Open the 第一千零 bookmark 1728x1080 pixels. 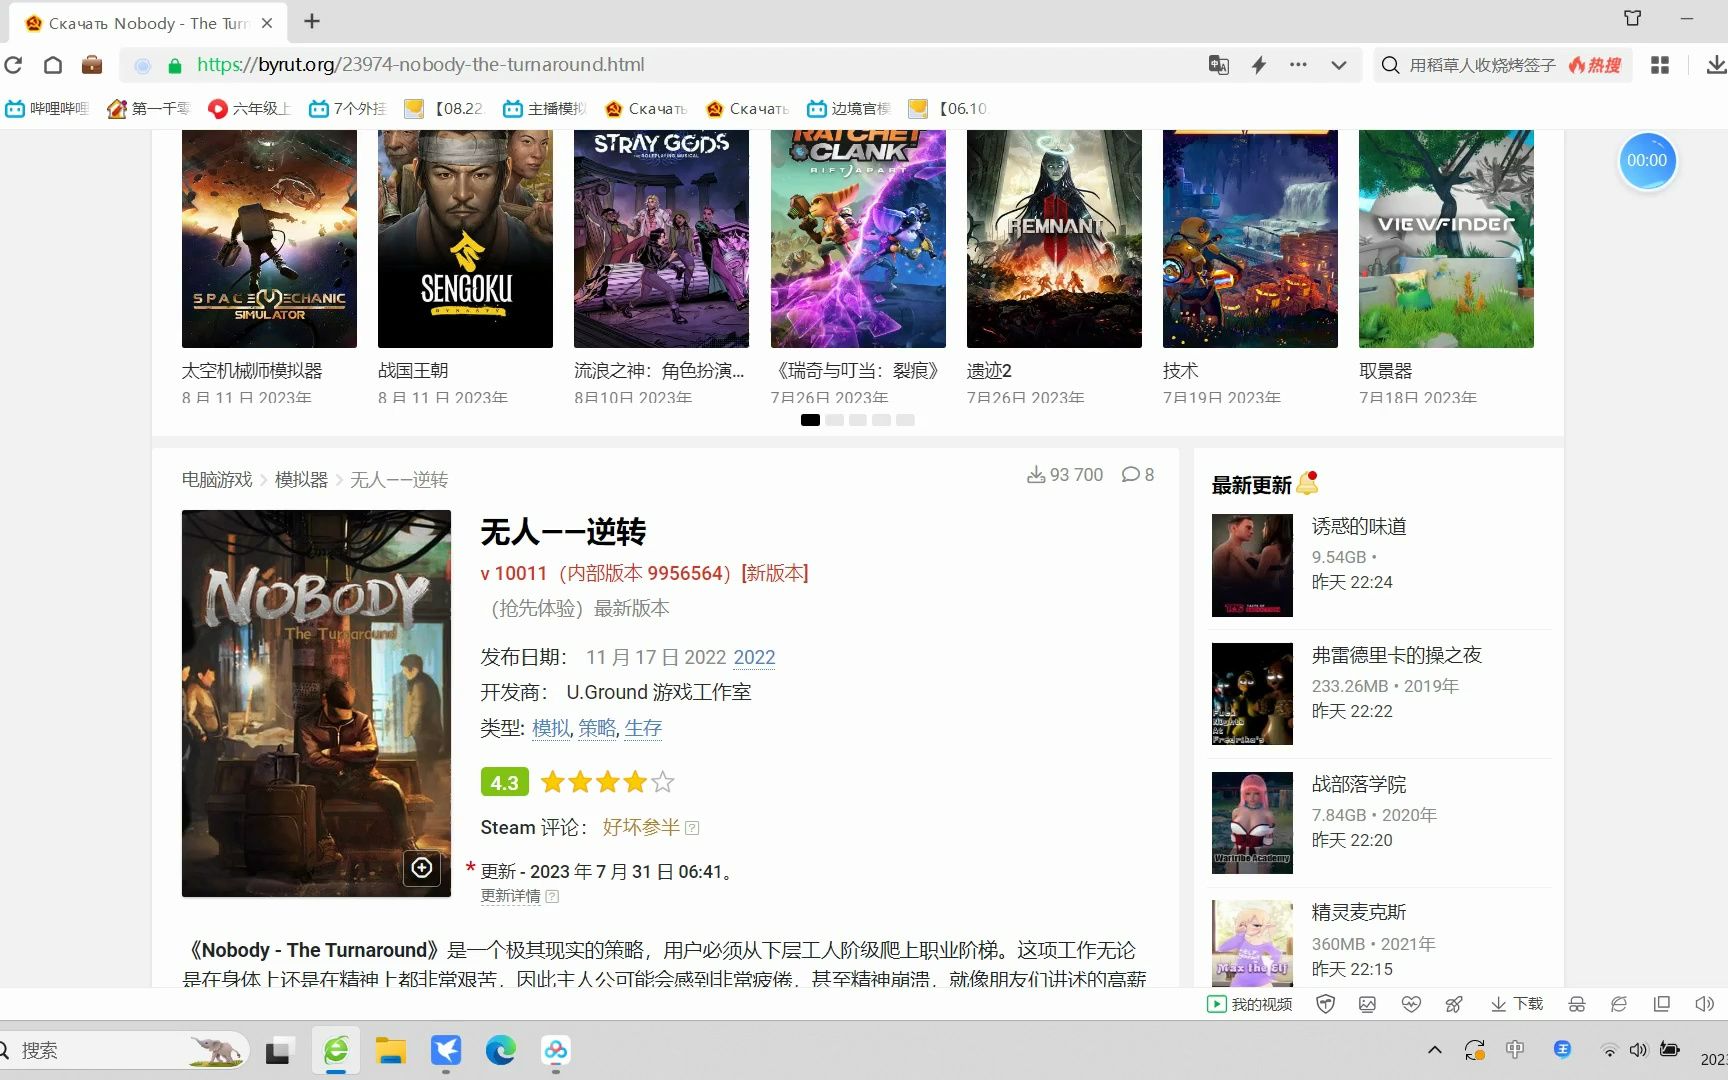[148, 108]
